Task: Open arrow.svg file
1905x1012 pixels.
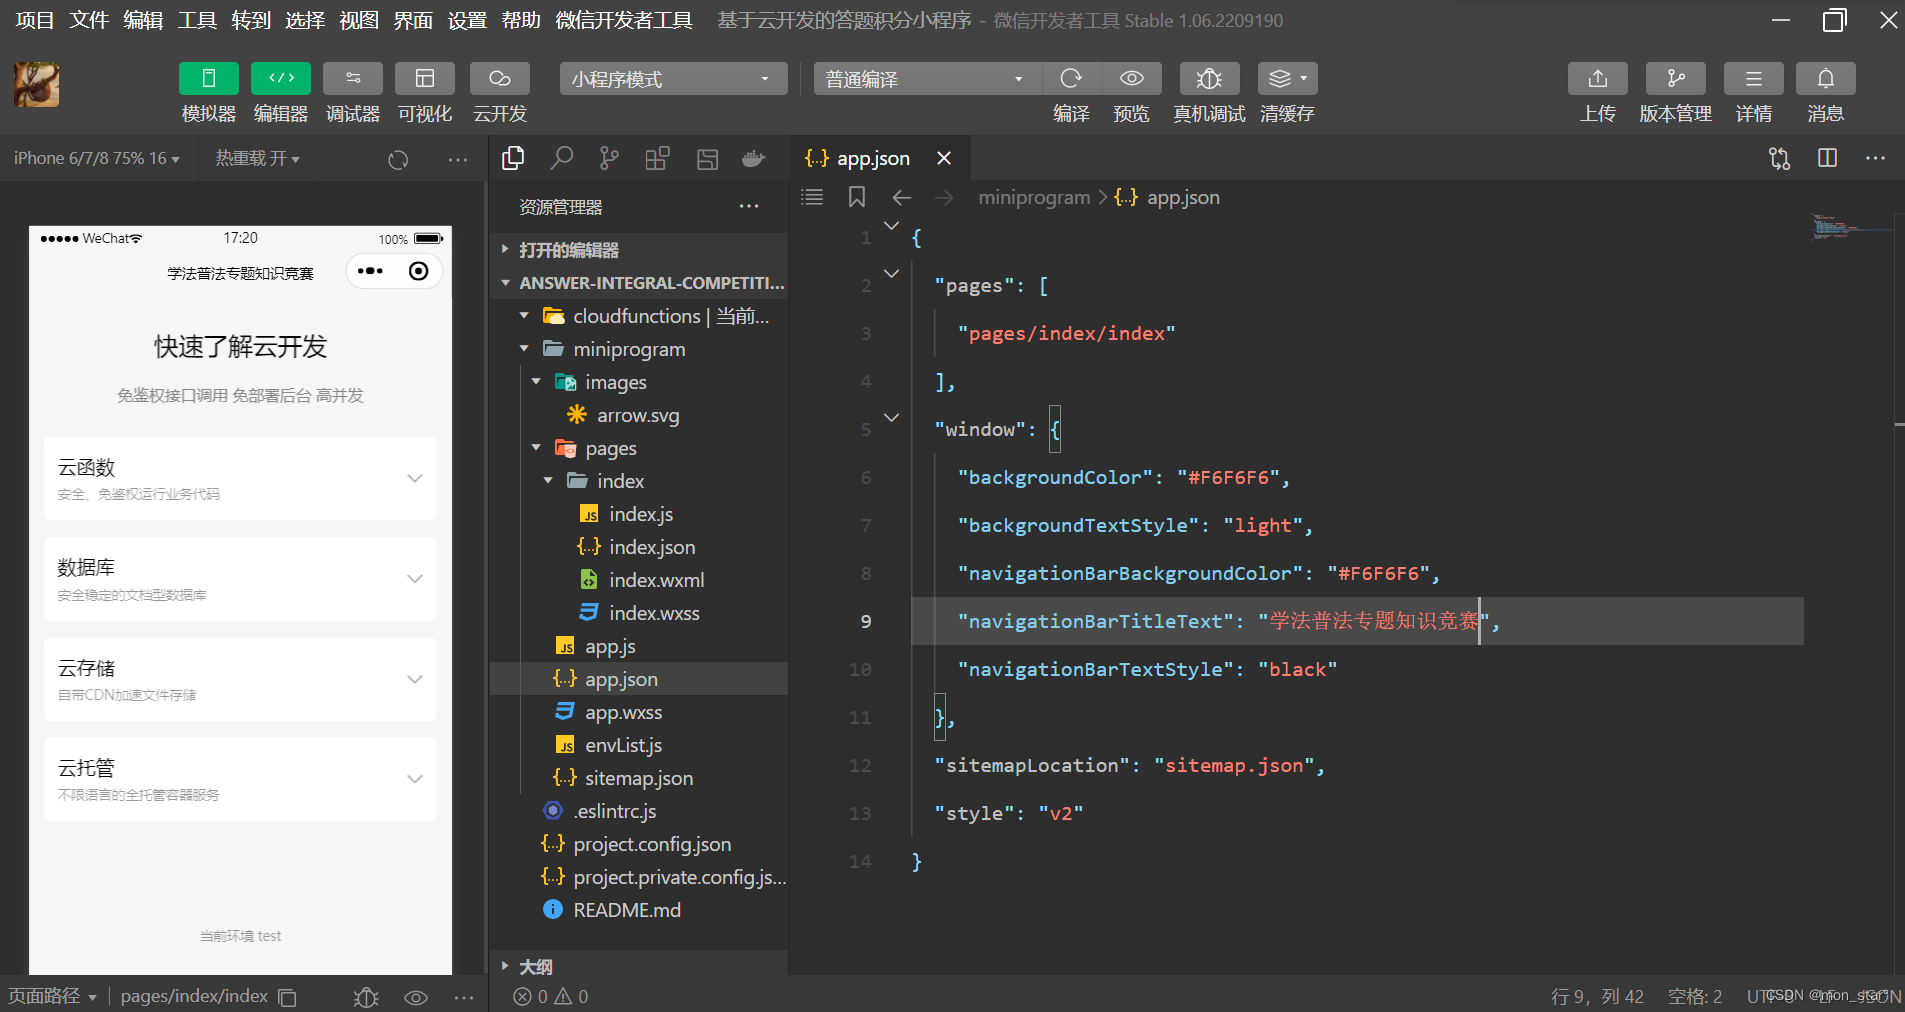Action: point(640,415)
